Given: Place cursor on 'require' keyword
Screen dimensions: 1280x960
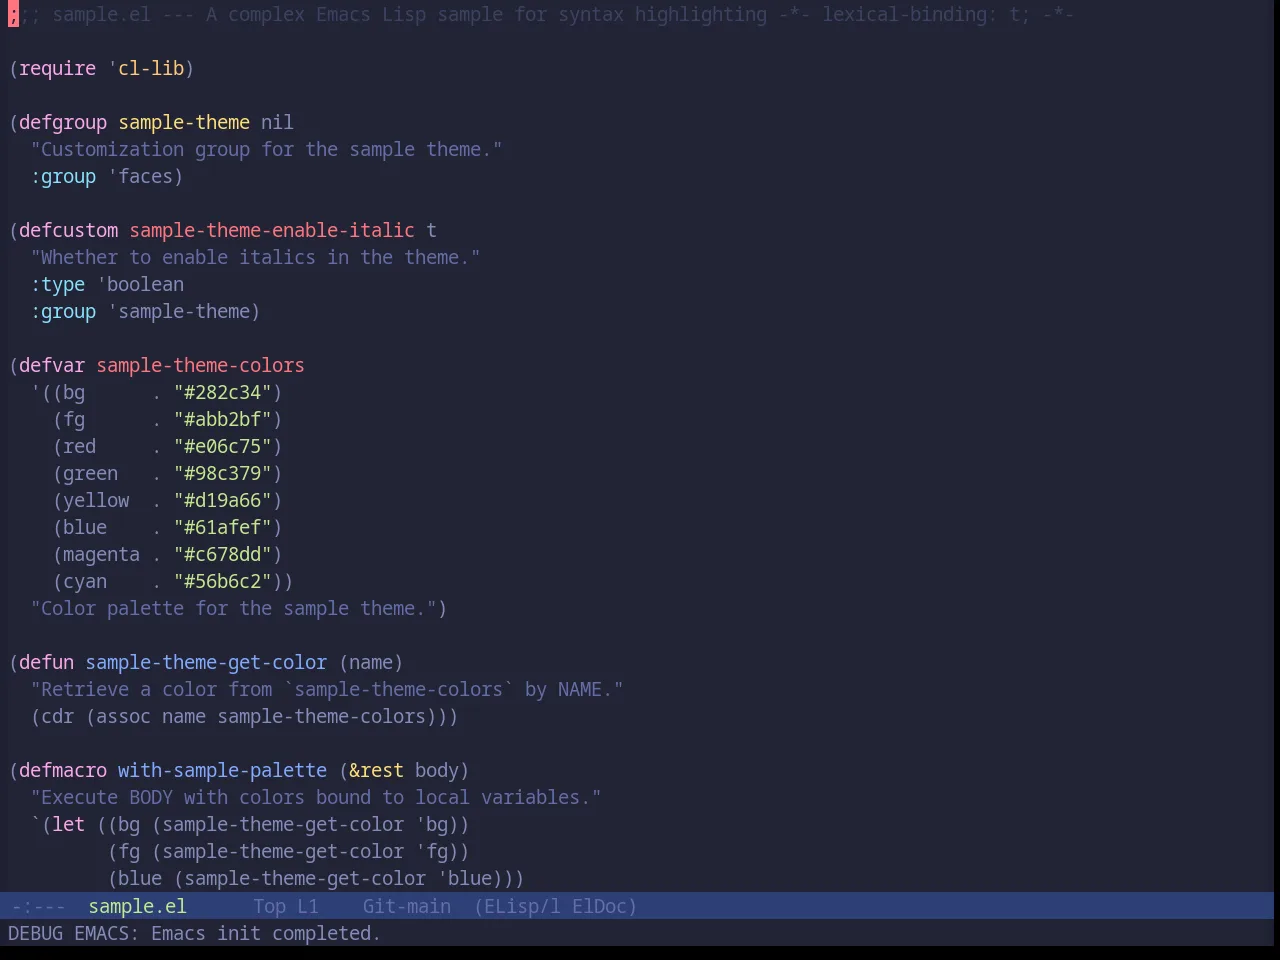Looking at the screenshot, I should click(x=57, y=68).
